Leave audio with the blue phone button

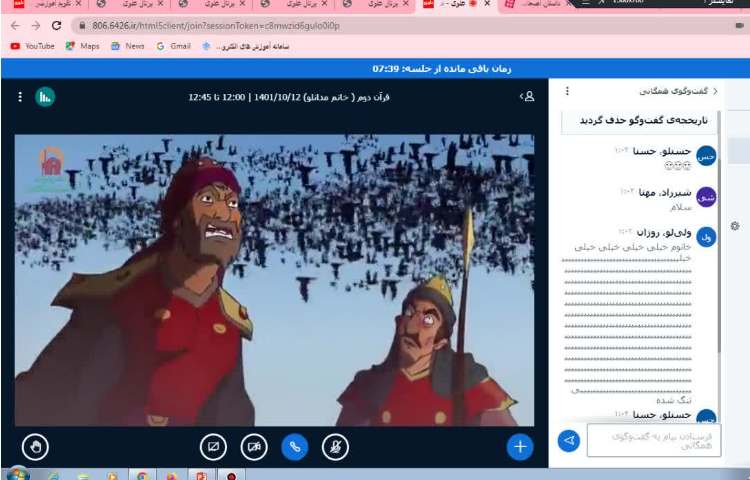pos(295,447)
